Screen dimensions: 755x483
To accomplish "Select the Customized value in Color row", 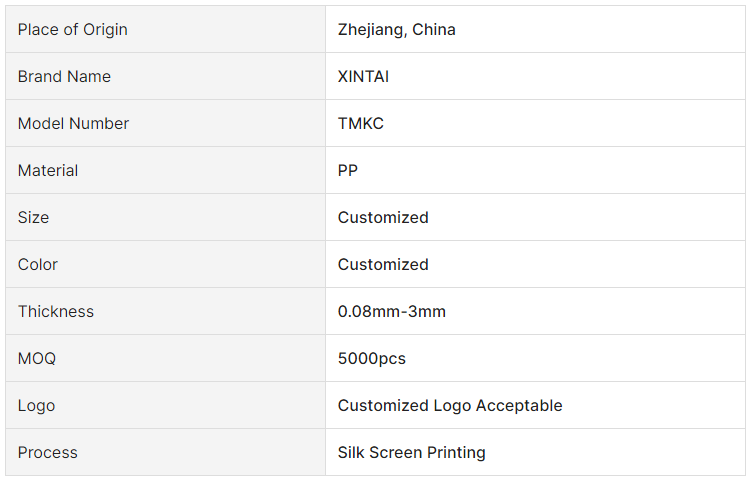I will [383, 264].
